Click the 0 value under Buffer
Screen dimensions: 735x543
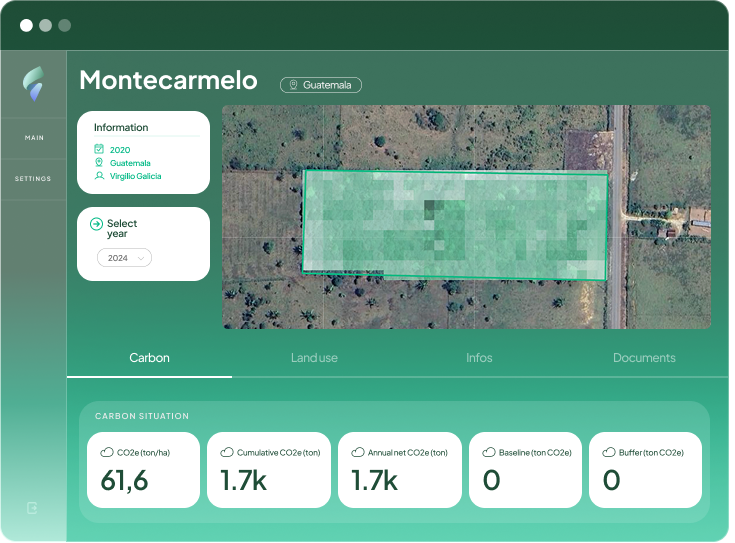pyautogui.click(x=612, y=481)
